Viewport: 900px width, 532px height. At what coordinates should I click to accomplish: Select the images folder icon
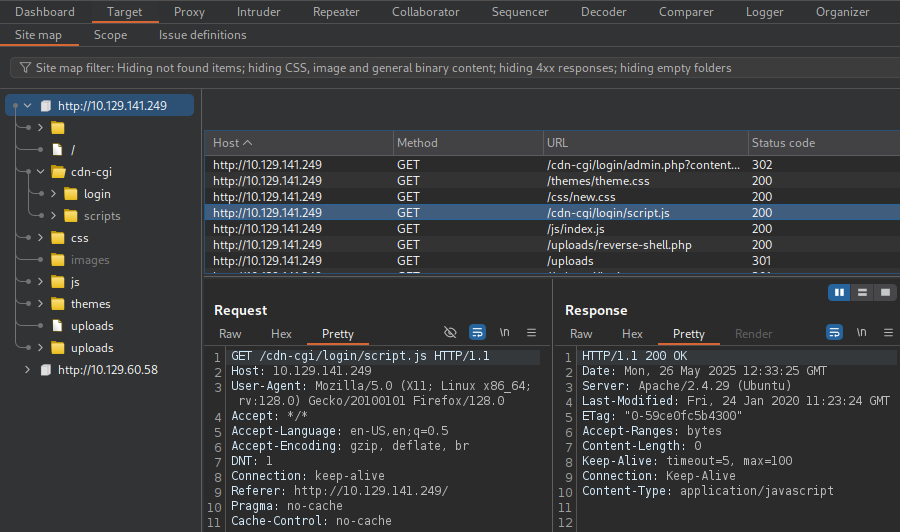[57, 260]
